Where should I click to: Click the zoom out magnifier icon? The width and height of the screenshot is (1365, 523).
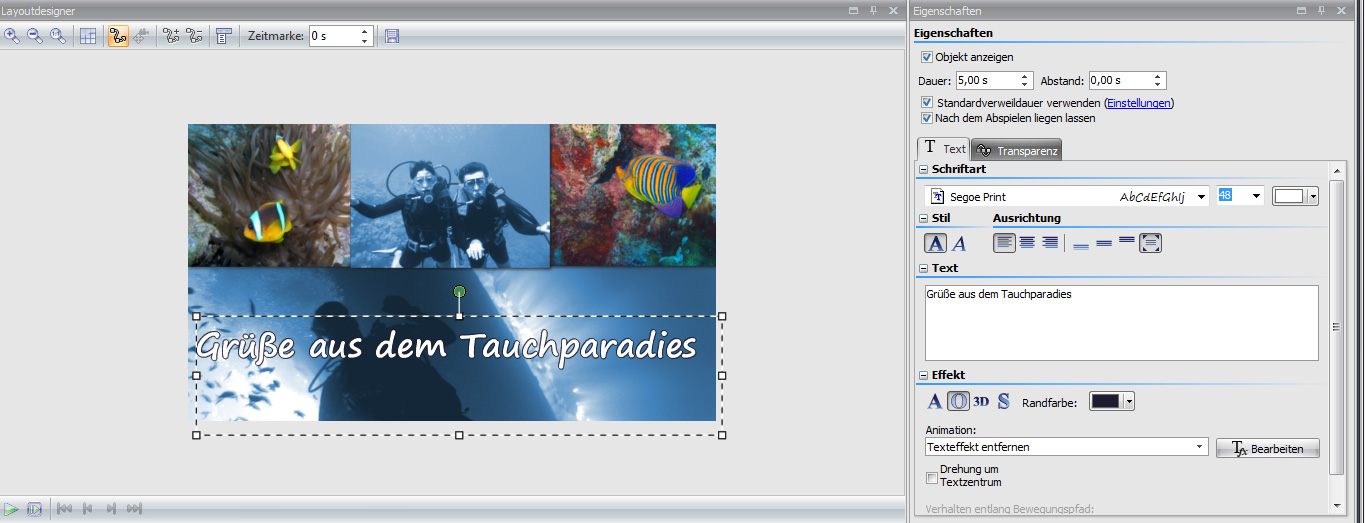coord(35,36)
